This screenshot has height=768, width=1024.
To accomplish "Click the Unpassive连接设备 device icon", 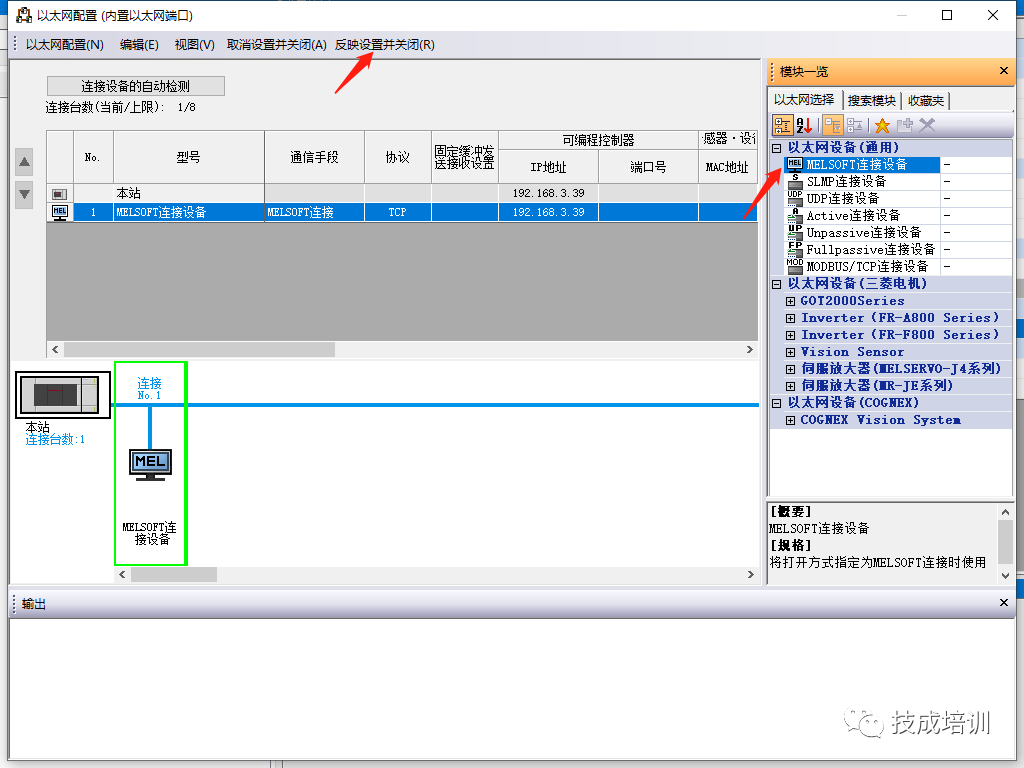I will click(x=795, y=232).
